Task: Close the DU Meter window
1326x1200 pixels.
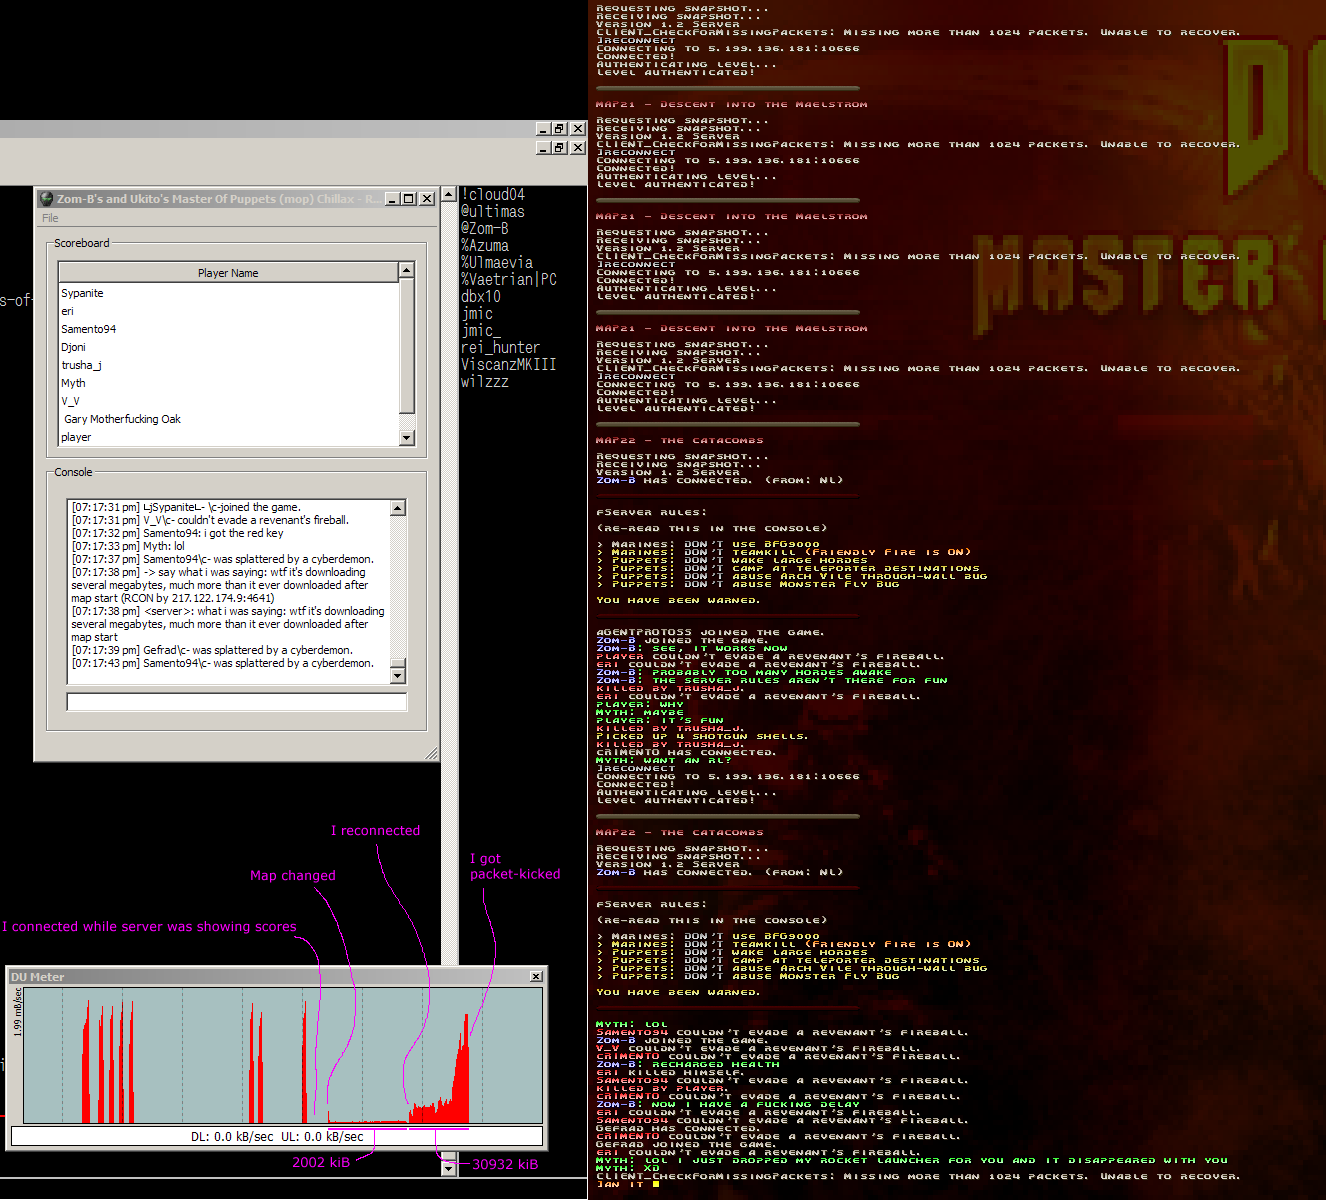Action: (536, 977)
